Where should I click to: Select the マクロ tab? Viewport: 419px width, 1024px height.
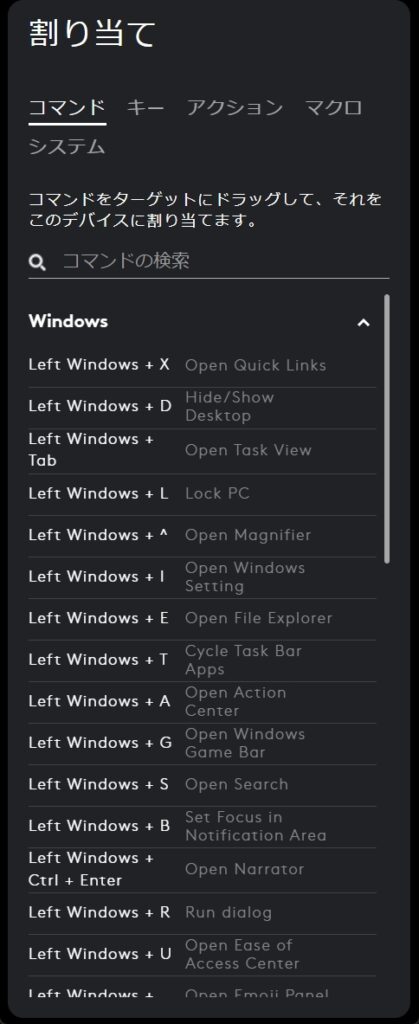334,108
